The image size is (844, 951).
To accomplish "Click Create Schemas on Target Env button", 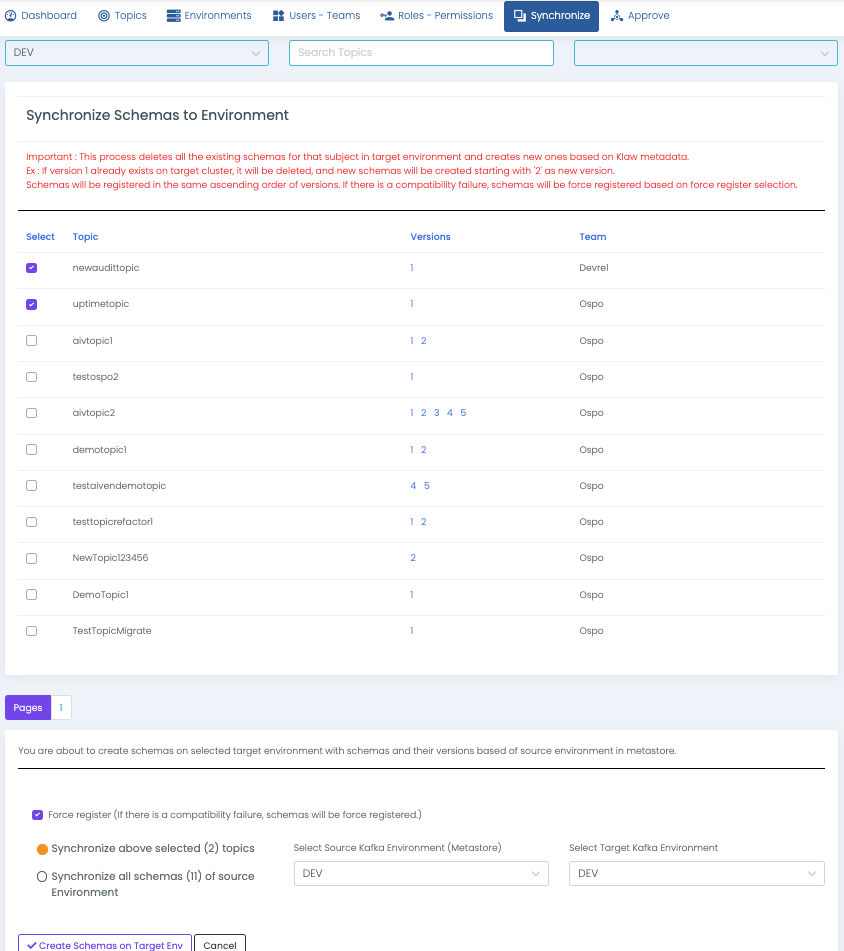I will point(105,945).
